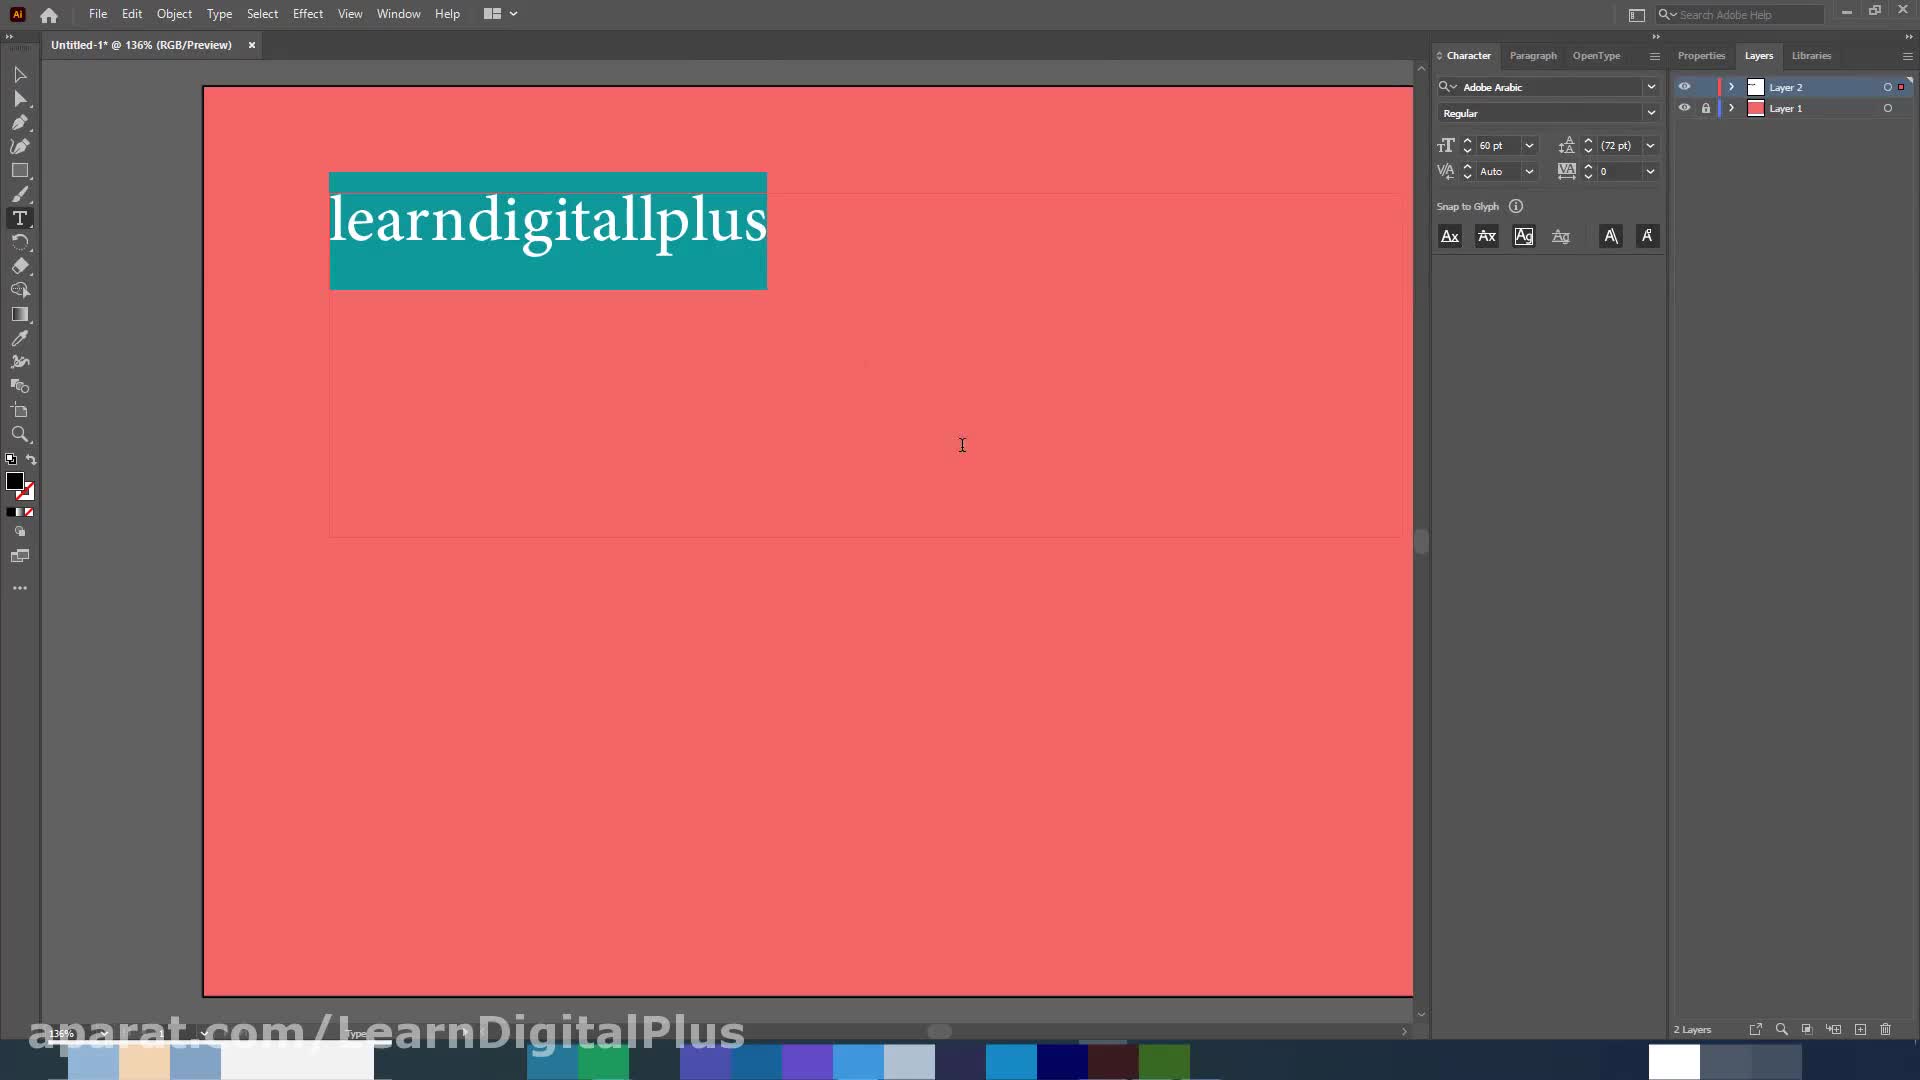Increase font size with stepper arrow
The image size is (1920, 1080).
(1467, 141)
